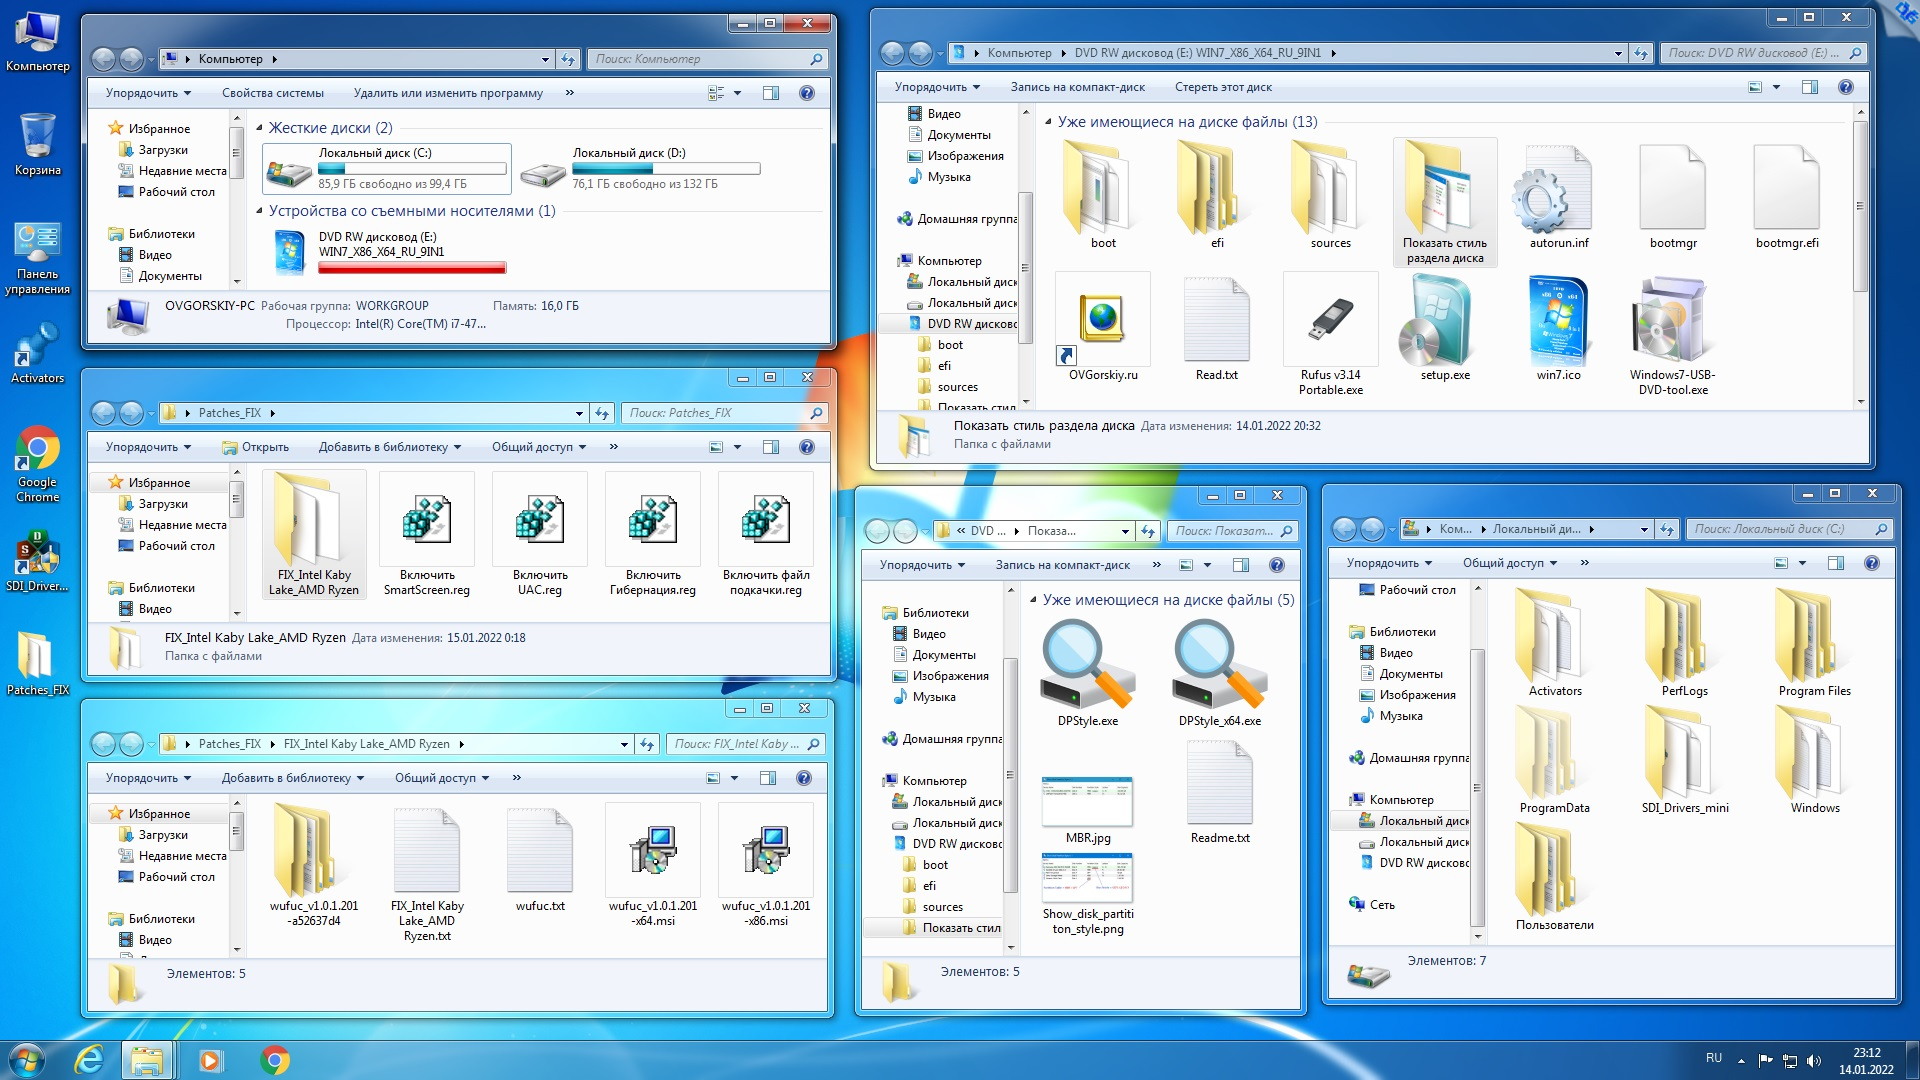Screen dimensions: 1920x1080
Task: Select the wufuc_v1.0.1.201-x64.msi installer
Action: [653, 850]
